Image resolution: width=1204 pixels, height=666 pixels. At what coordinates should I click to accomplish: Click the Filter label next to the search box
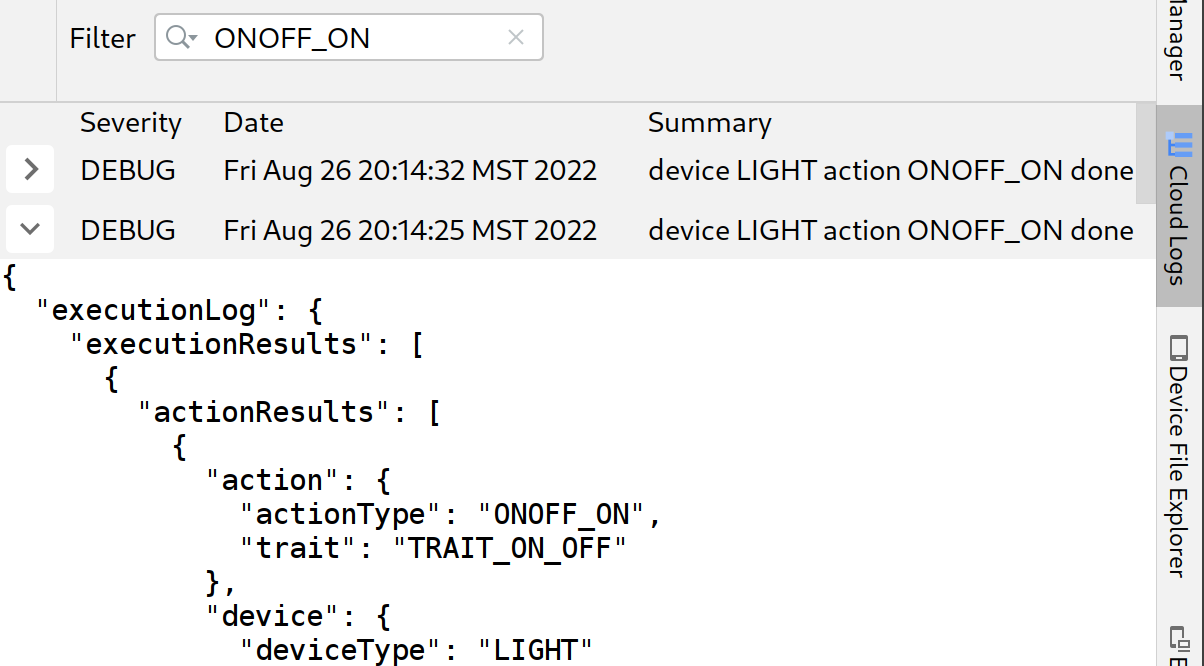102,38
